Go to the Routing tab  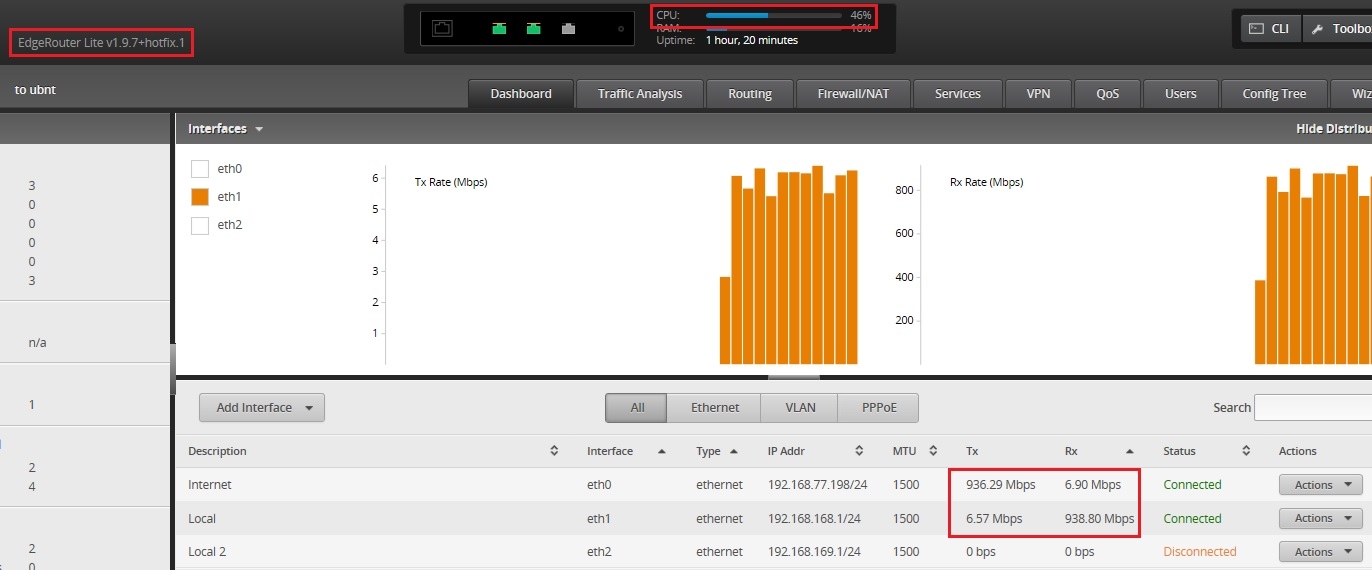(750, 93)
